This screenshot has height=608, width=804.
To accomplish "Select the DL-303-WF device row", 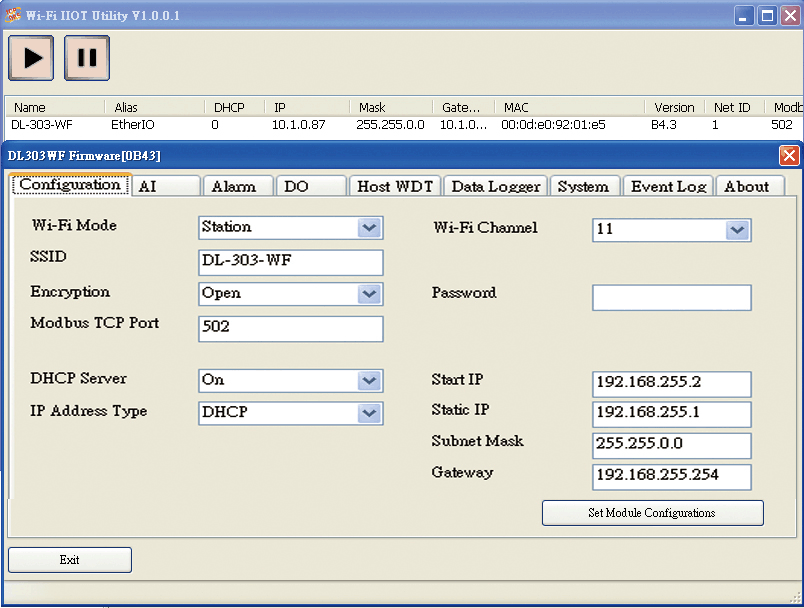I will pos(403,125).
